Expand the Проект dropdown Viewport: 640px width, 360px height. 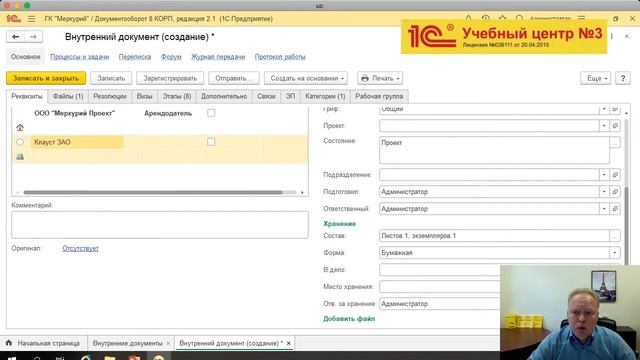pos(604,126)
